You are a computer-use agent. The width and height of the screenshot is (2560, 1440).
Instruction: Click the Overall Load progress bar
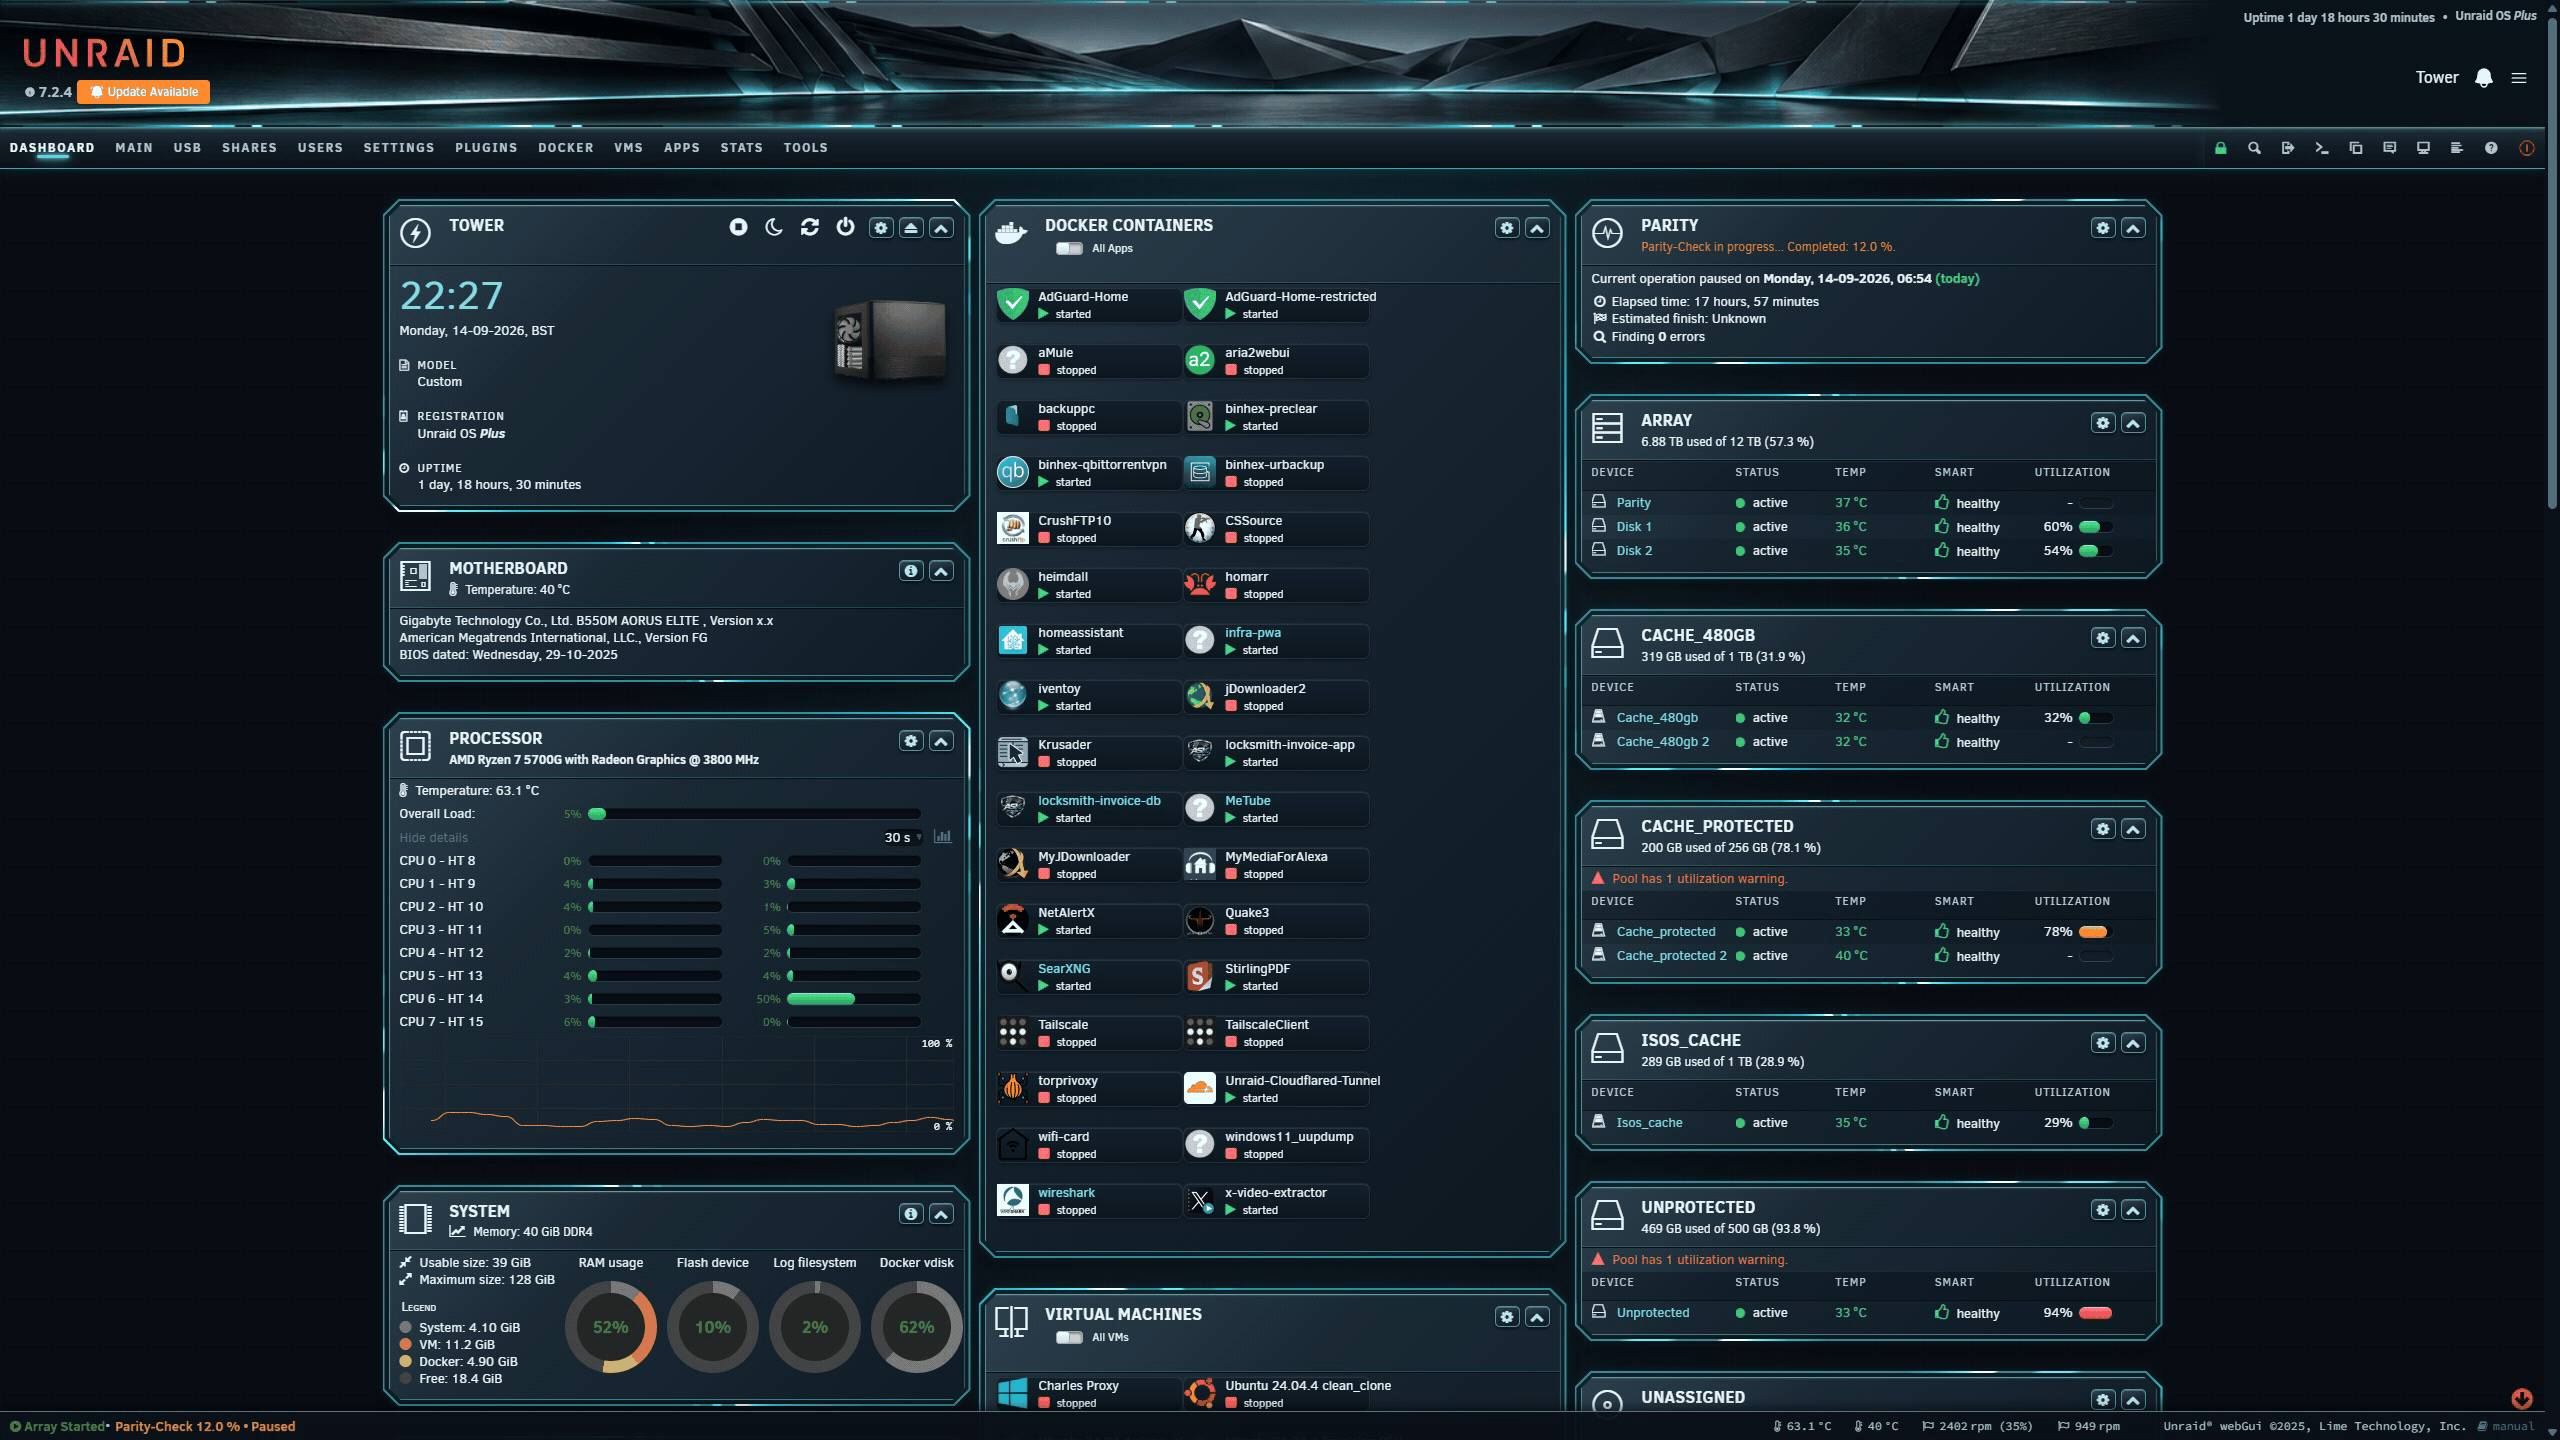point(754,814)
